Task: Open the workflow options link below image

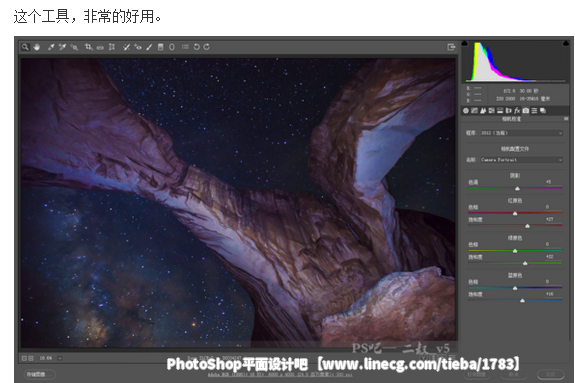Action: click(281, 375)
